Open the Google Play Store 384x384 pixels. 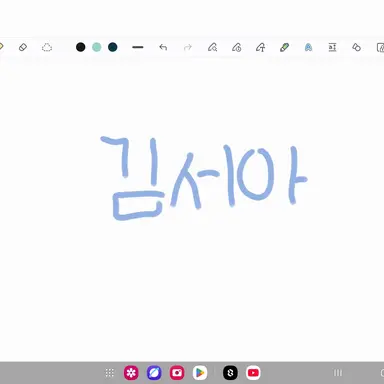pyautogui.click(x=200, y=373)
